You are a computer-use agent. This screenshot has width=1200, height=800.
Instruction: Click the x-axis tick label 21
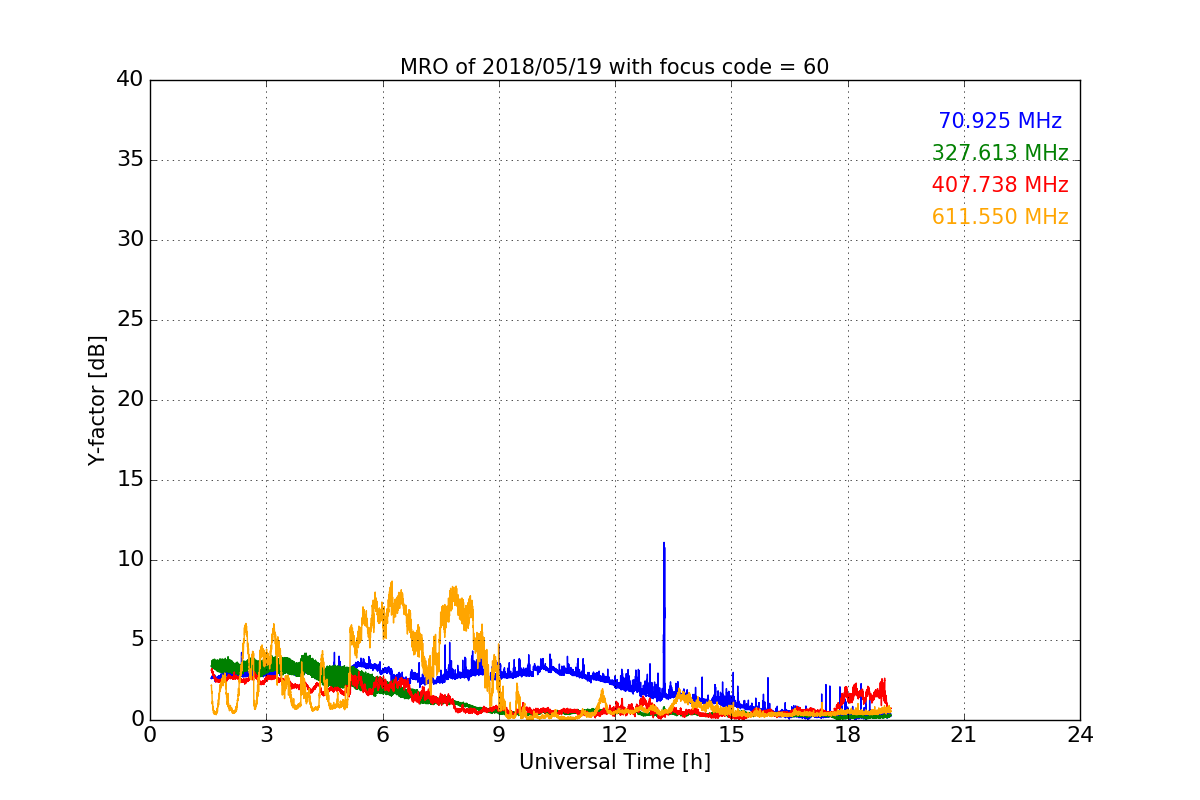(964, 734)
